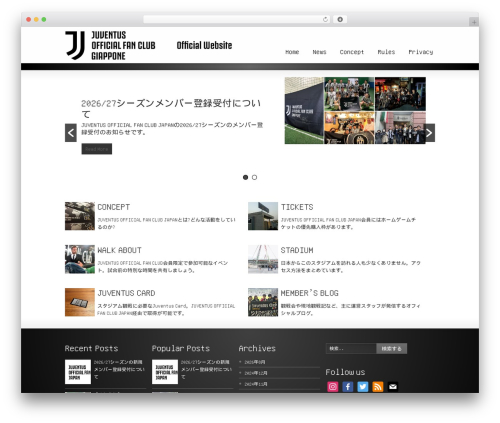Image resolution: width=500 pixels, height=423 pixels.
Task: Click the browser address bar
Action: point(237,19)
